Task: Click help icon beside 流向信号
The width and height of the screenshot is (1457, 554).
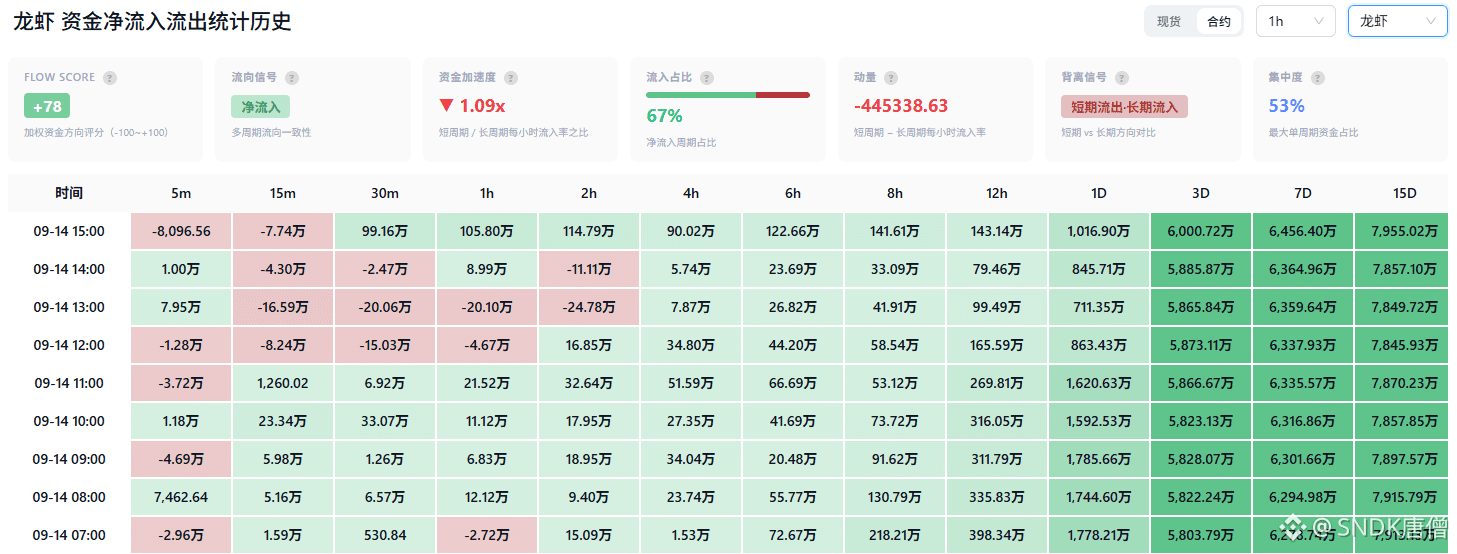Action: click(x=291, y=78)
